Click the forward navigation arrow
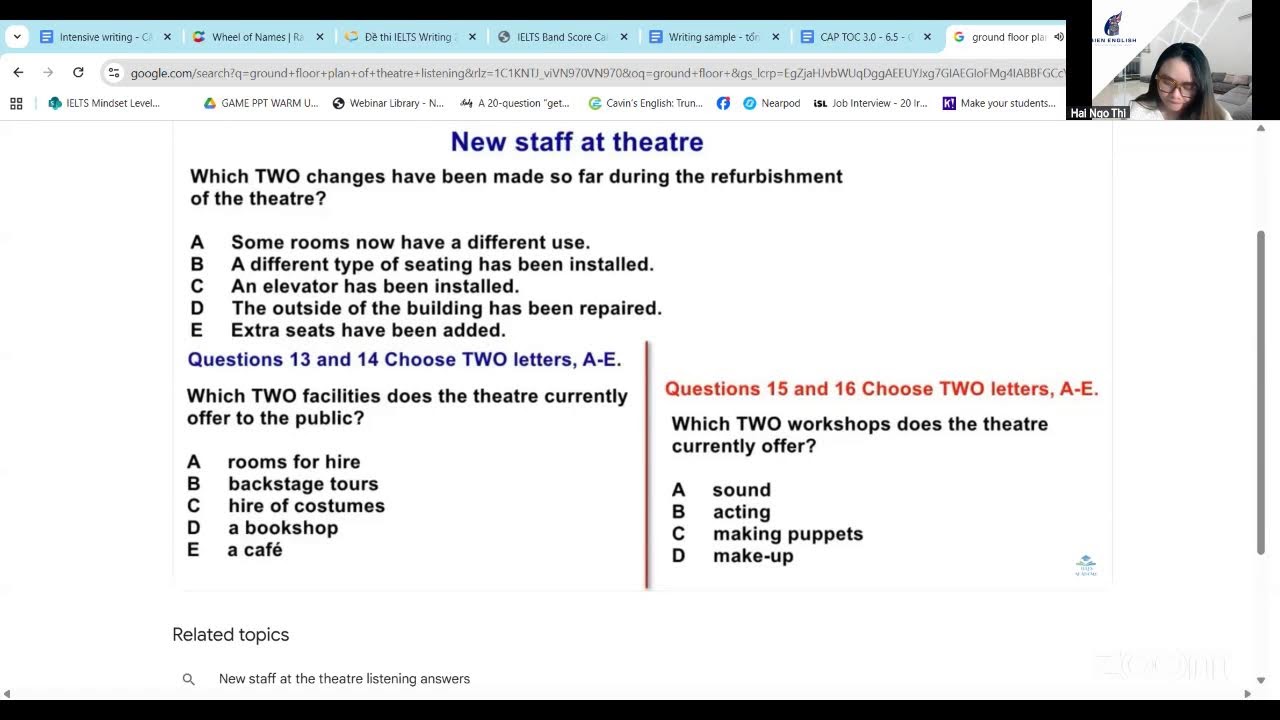Screen dimensions: 1280x720 48,72
